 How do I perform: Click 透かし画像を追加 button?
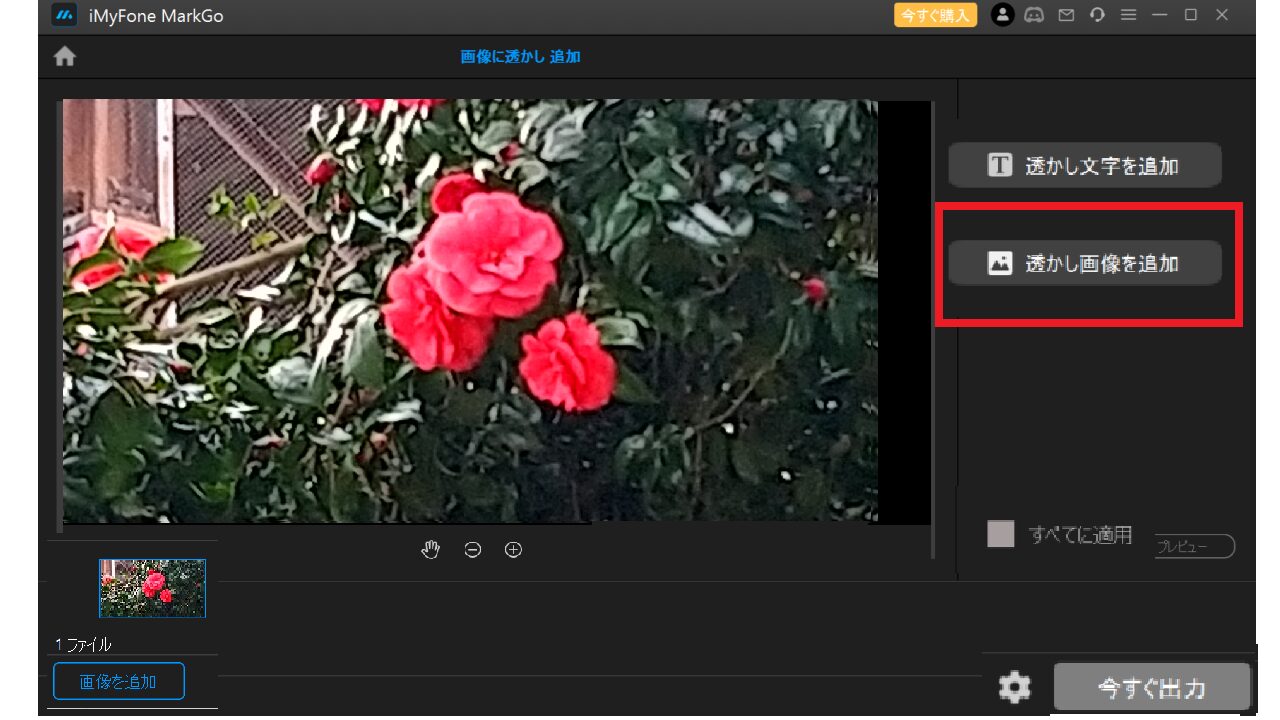coord(1085,263)
